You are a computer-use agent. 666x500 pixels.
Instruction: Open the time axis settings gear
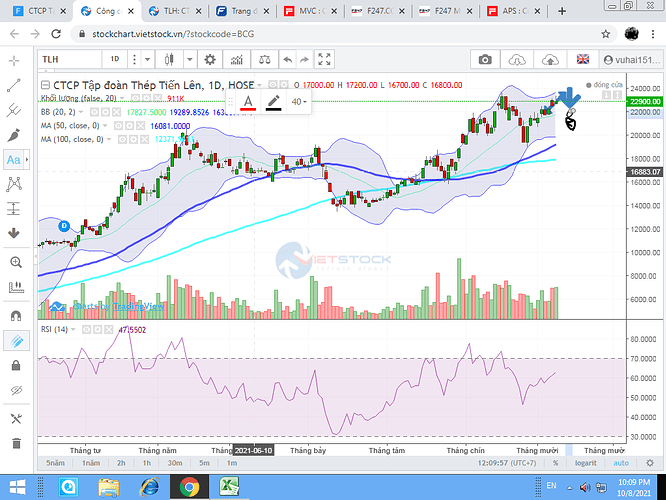pos(650,463)
